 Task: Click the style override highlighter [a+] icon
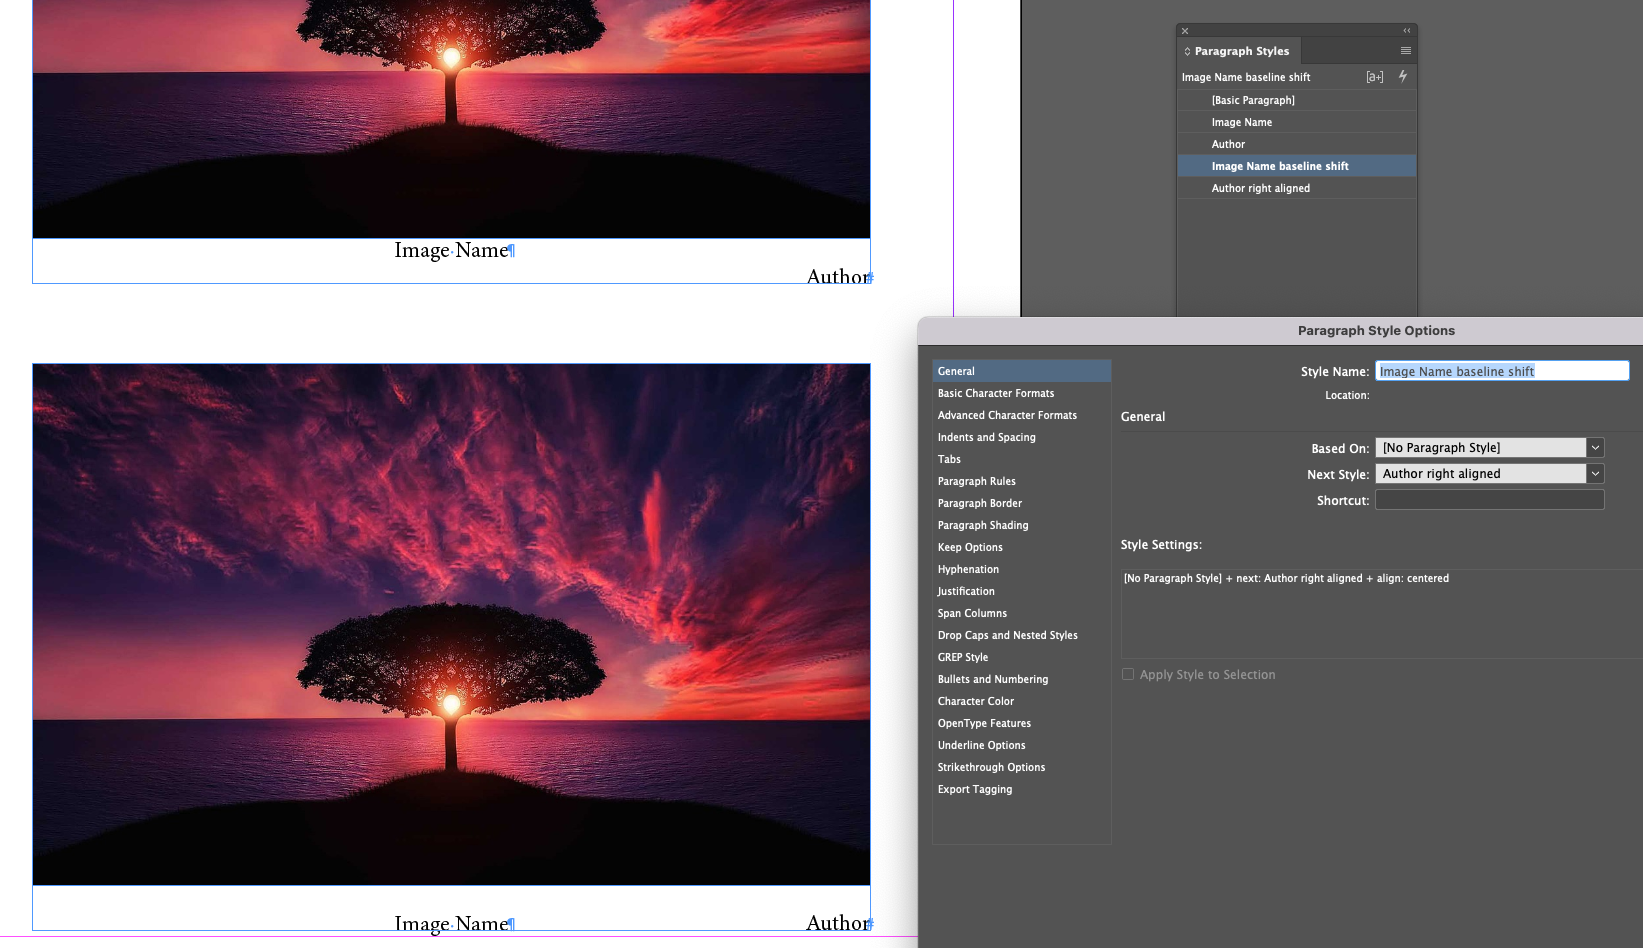[1374, 76]
